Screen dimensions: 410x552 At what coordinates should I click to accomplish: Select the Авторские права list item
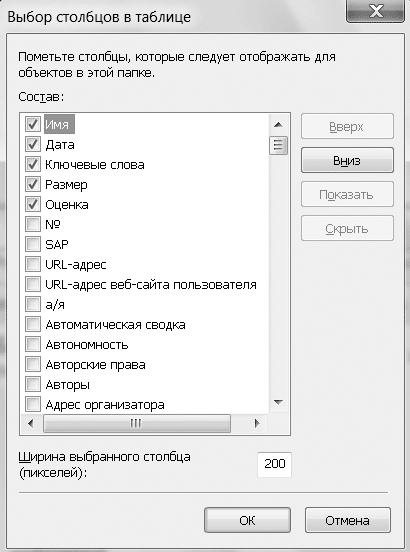click(x=95, y=365)
